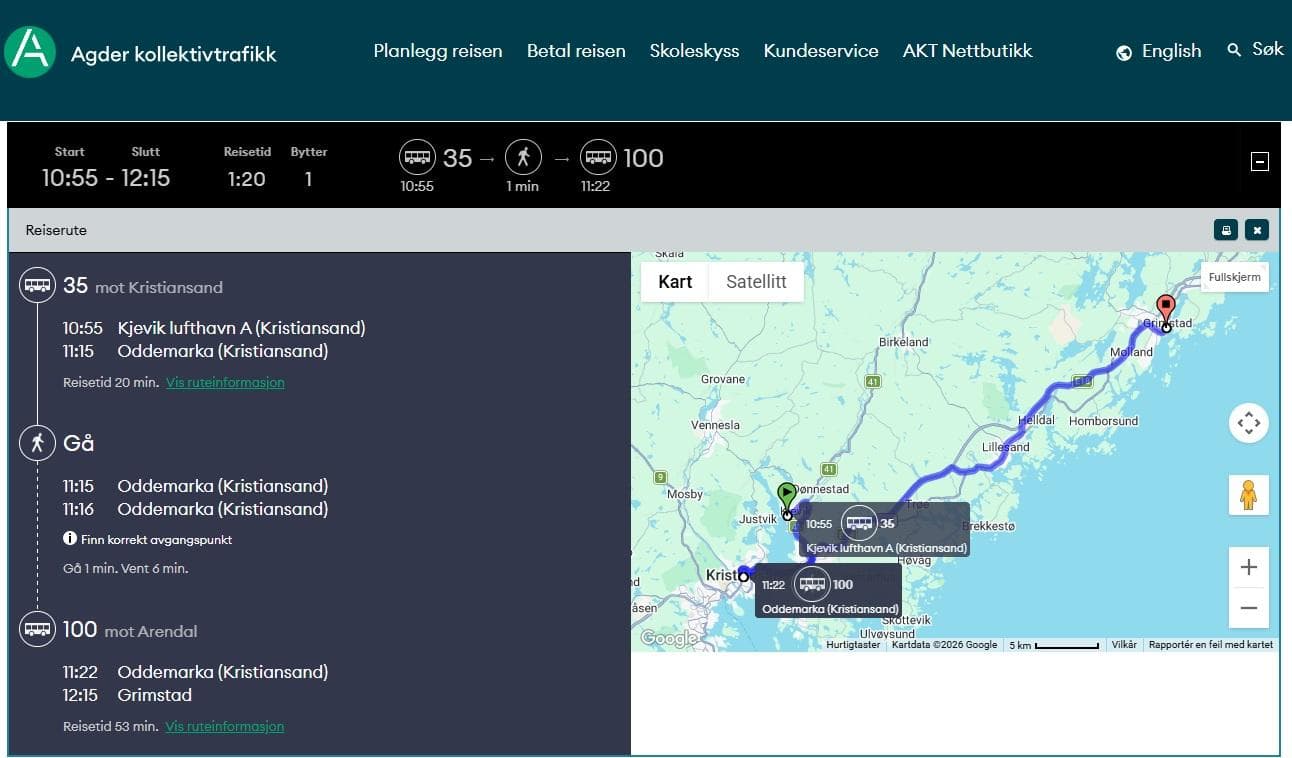1292x758 pixels.
Task: Click the print icon in Reiserute bar
Action: tap(1225, 230)
